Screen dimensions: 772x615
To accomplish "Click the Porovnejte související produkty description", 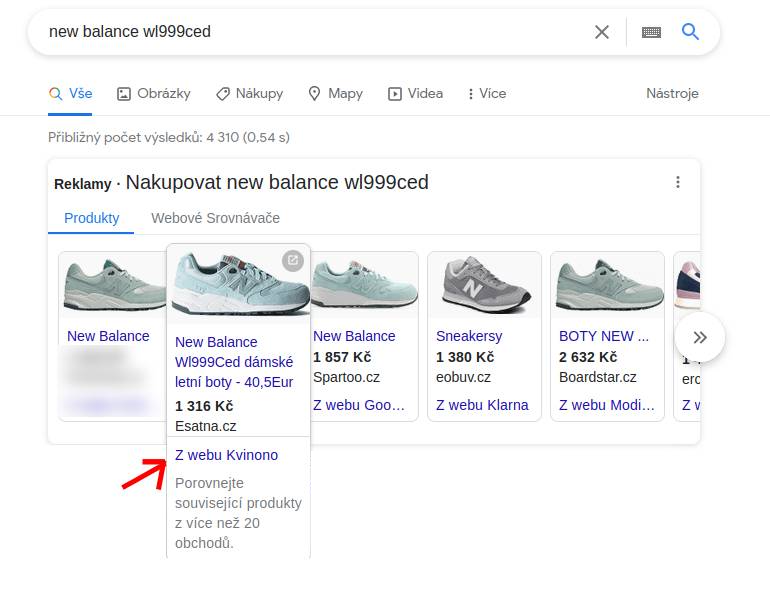I will pyautogui.click(x=238, y=513).
